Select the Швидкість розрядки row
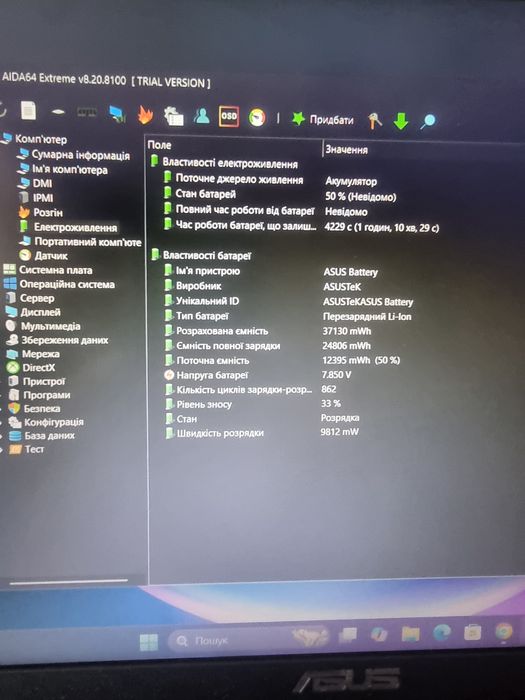This screenshot has width=525, height=700. point(262,432)
